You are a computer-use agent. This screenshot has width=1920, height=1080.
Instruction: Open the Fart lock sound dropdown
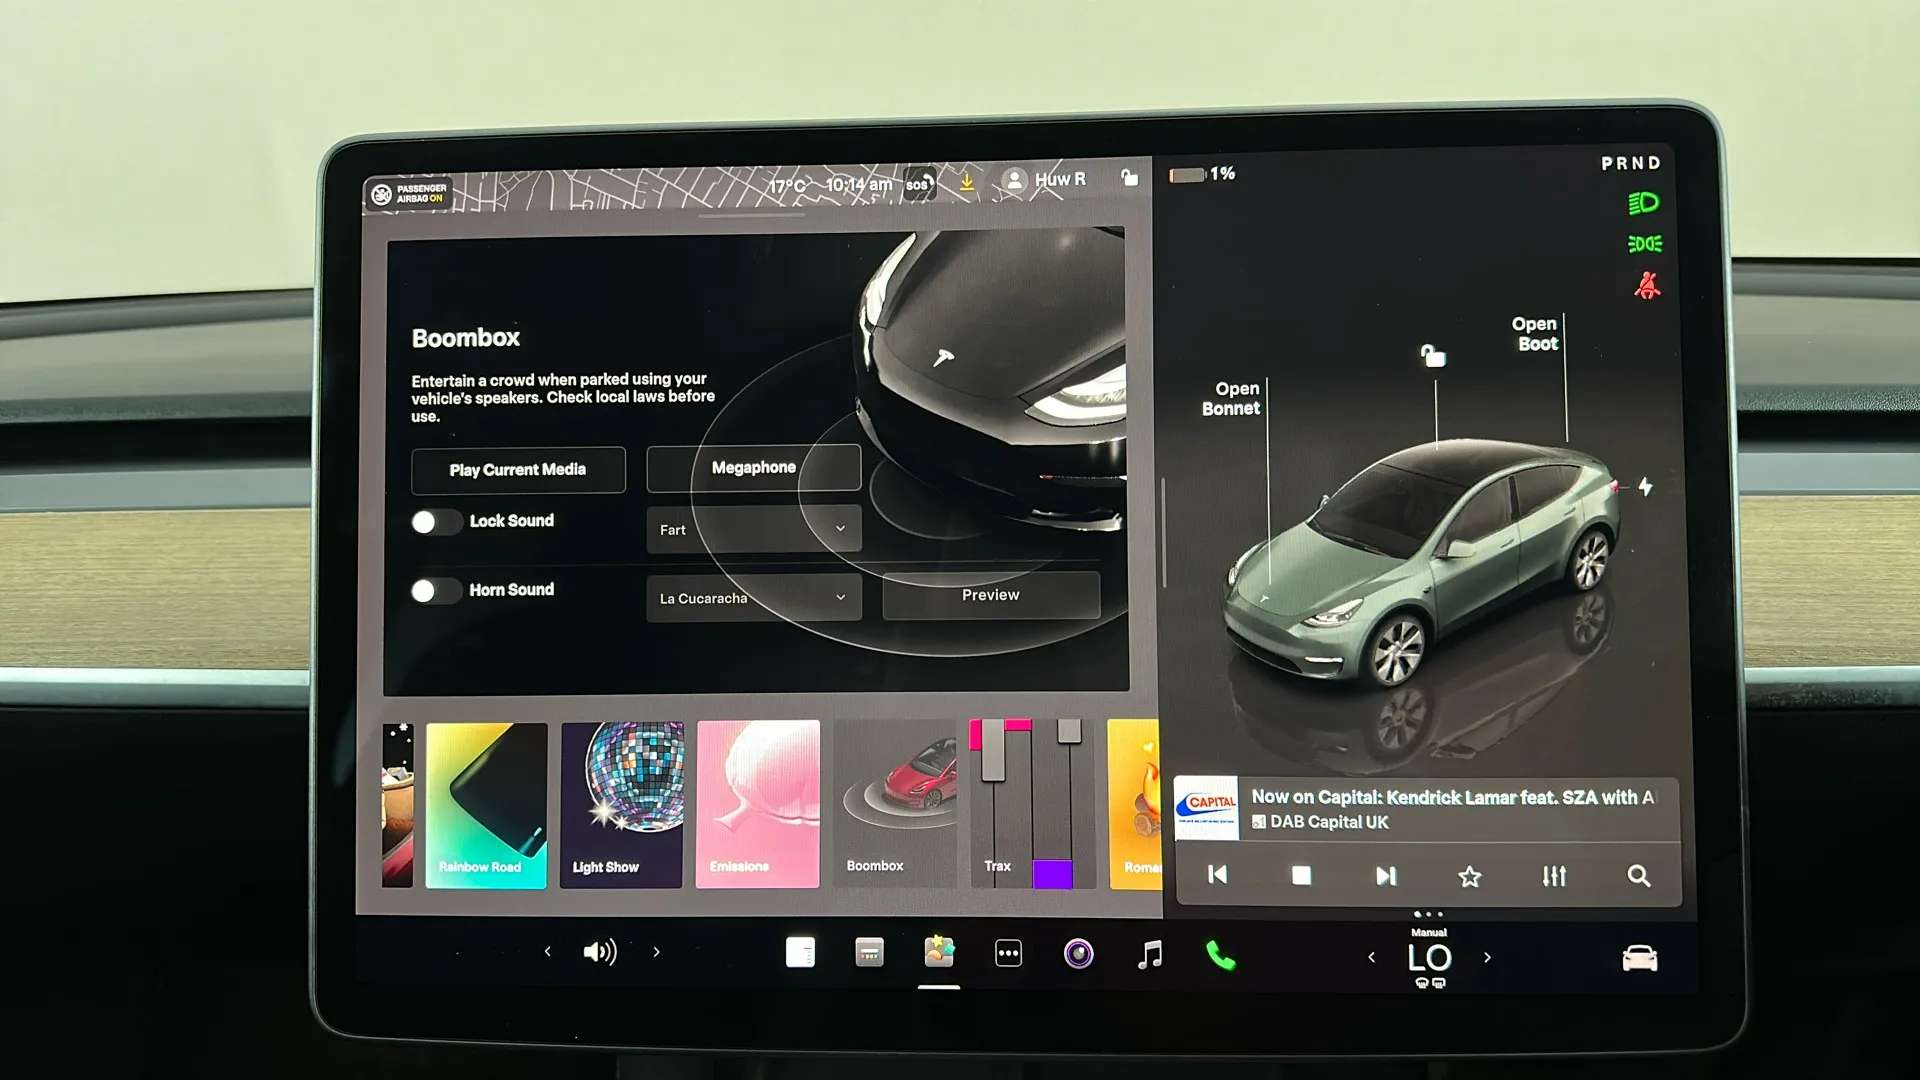click(754, 529)
